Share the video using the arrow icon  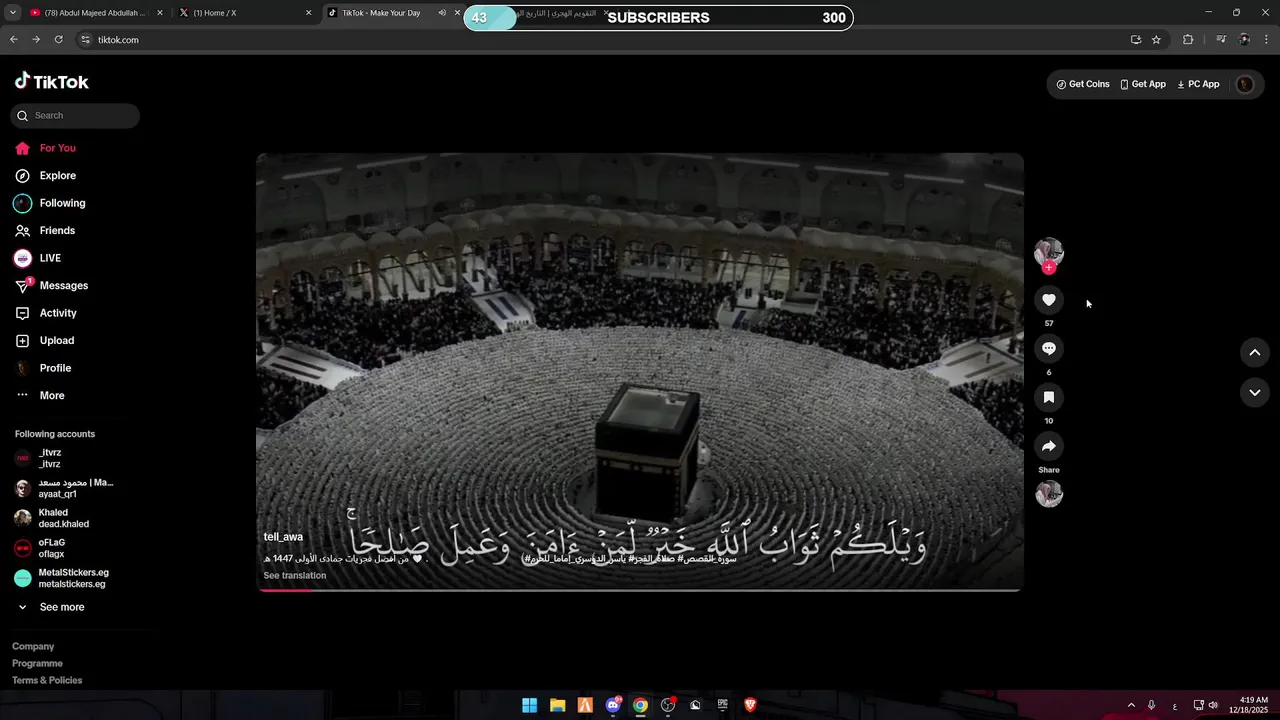tap(1049, 446)
